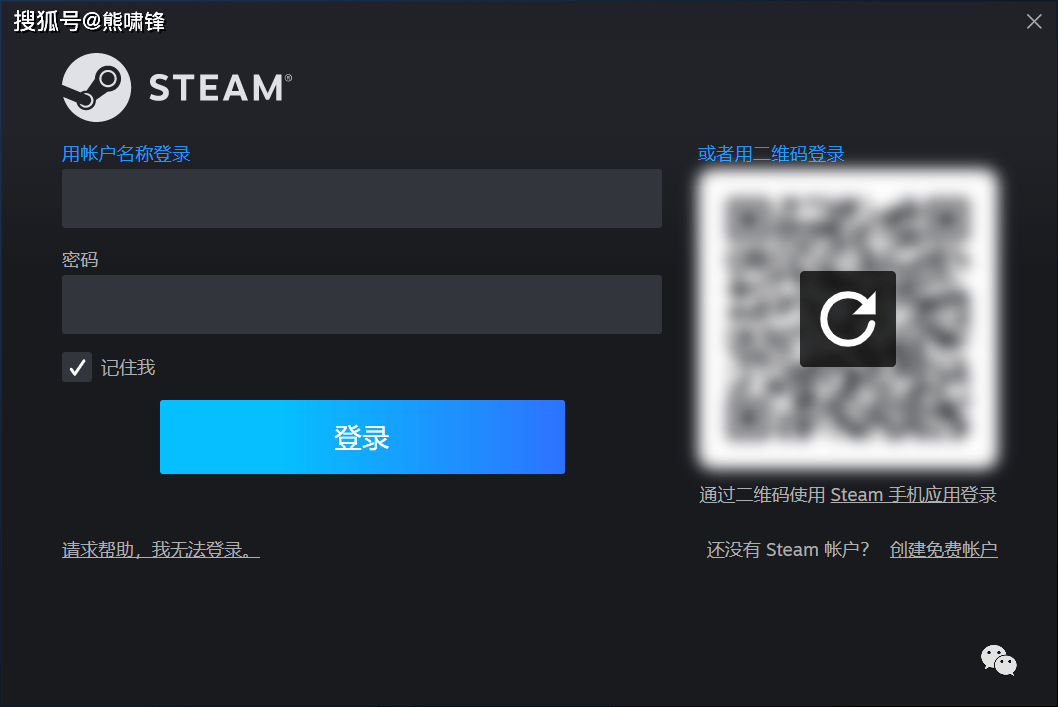Screen dimensions: 1058x707
Task: Click the 或者用二维码登录 heading
Action: tap(771, 154)
